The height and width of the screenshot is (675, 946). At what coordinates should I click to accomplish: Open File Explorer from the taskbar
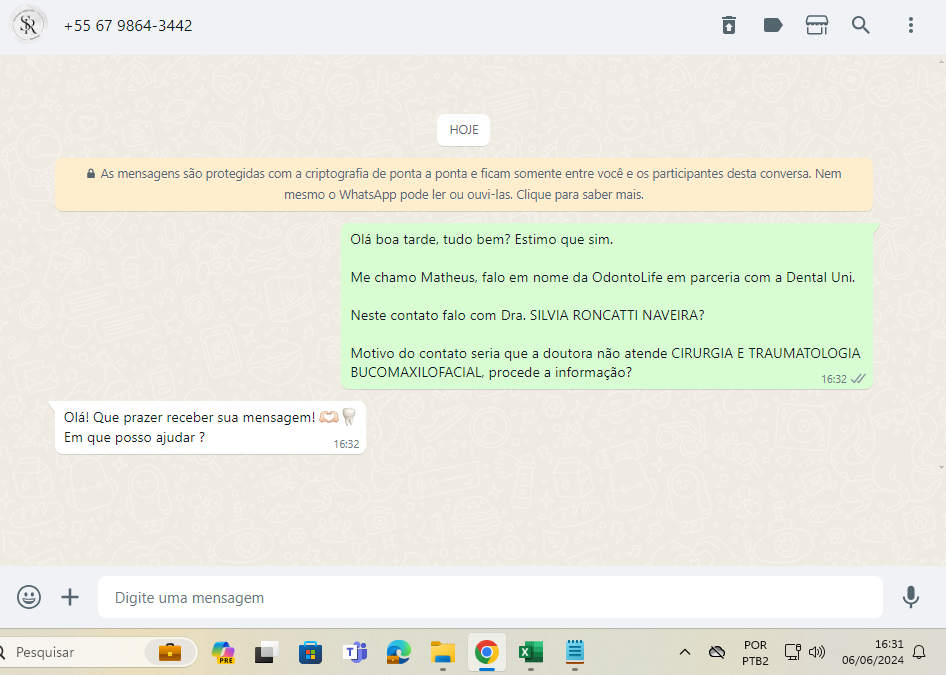point(443,652)
